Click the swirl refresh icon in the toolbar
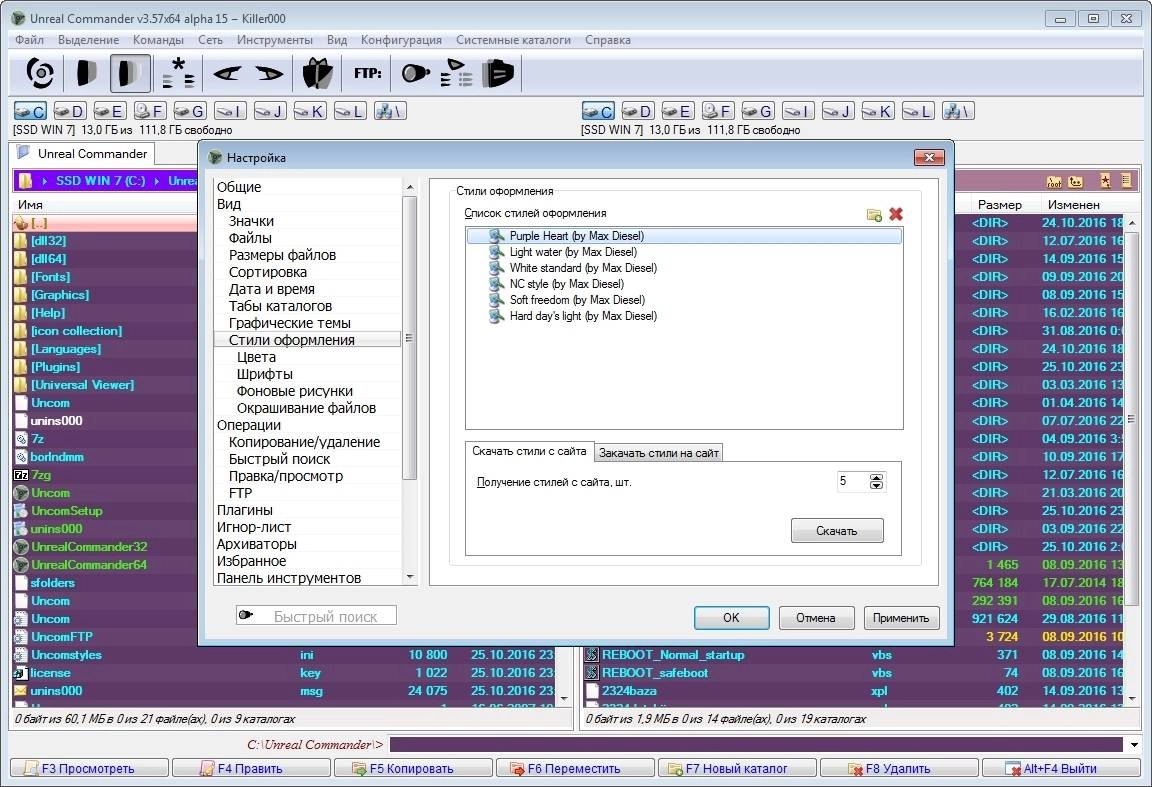This screenshot has height=787, width=1152. [x=40, y=73]
